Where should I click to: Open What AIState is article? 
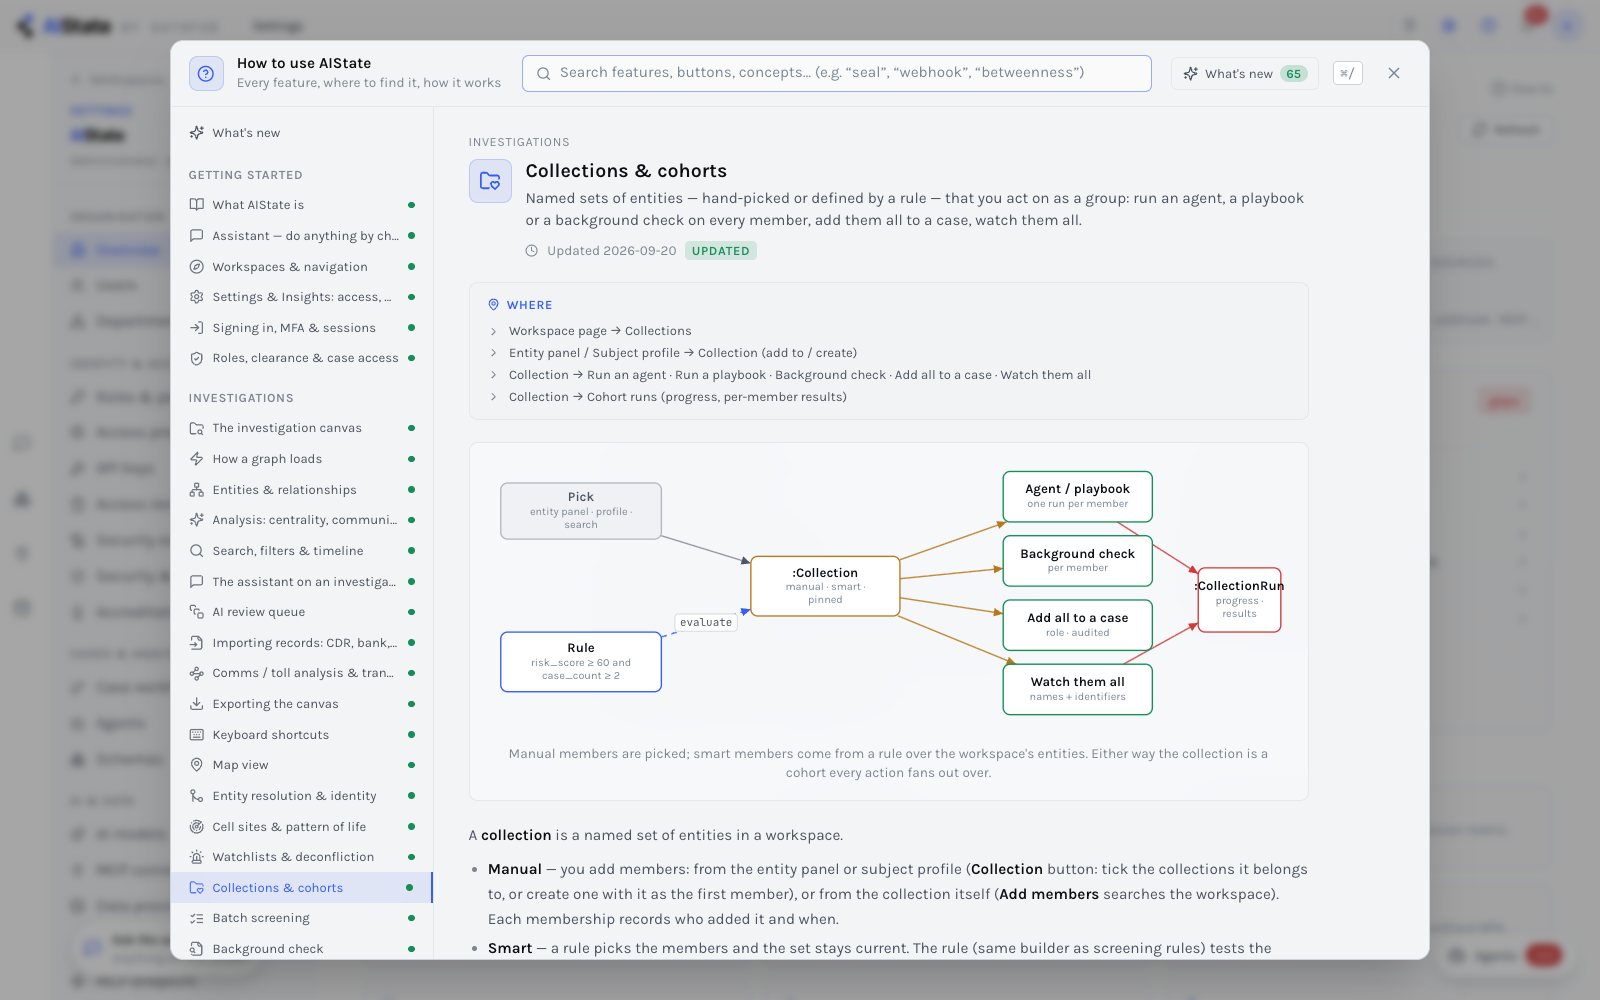[x=301, y=205]
